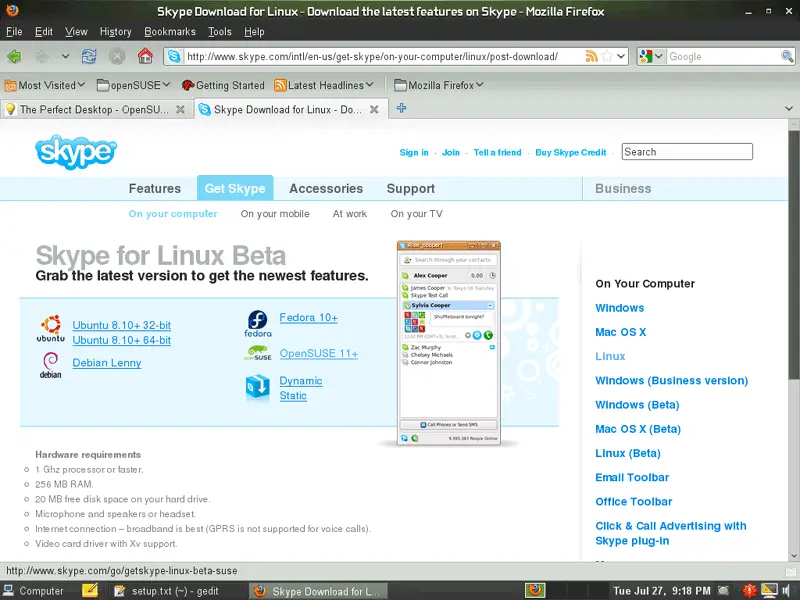This screenshot has width=800, height=600.
Task: Open the File menu
Action: click(x=14, y=32)
